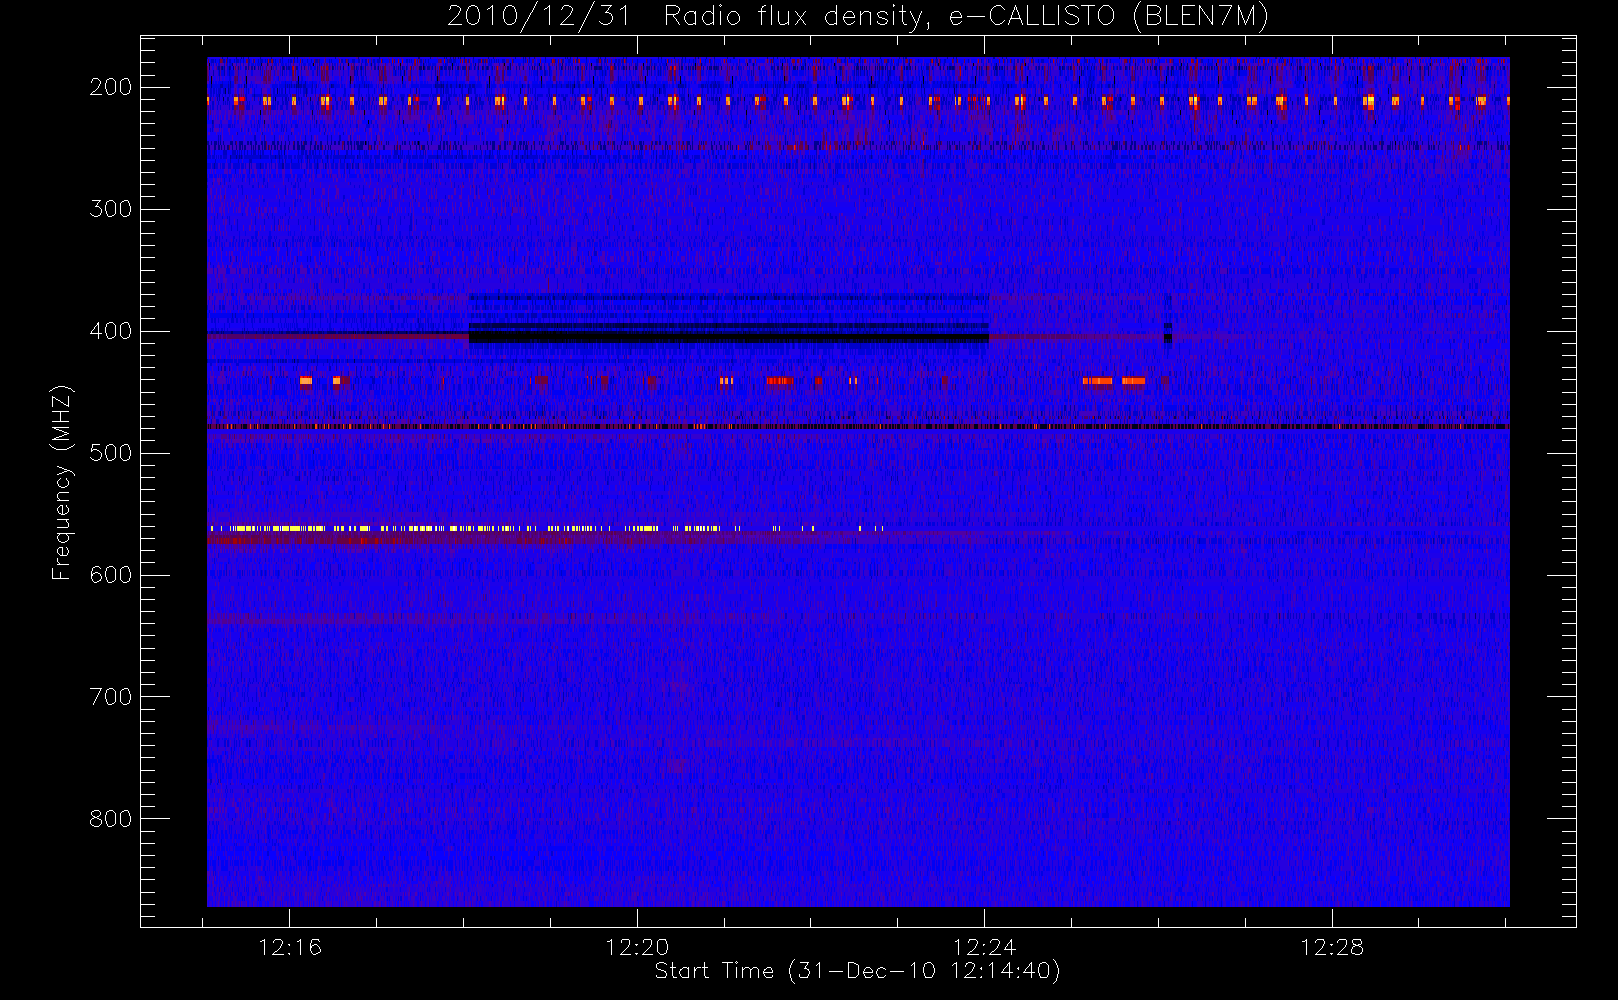Image resolution: width=1618 pixels, height=1000 pixels.
Task: Click the dark horizontal line near 478 MHz
Action: point(858,427)
